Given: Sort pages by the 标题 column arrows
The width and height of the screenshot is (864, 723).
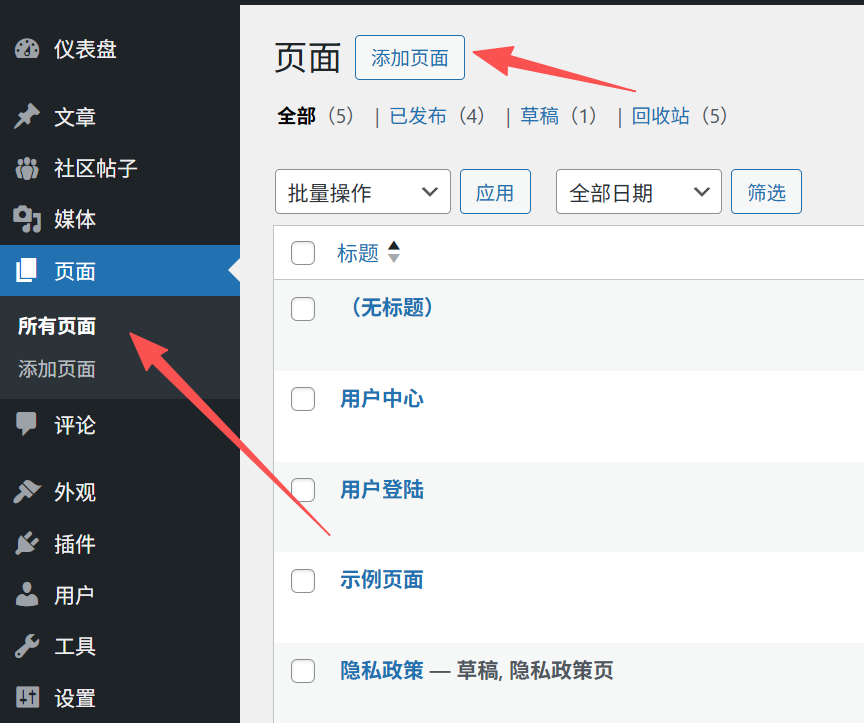Looking at the screenshot, I should click(x=394, y=252).
